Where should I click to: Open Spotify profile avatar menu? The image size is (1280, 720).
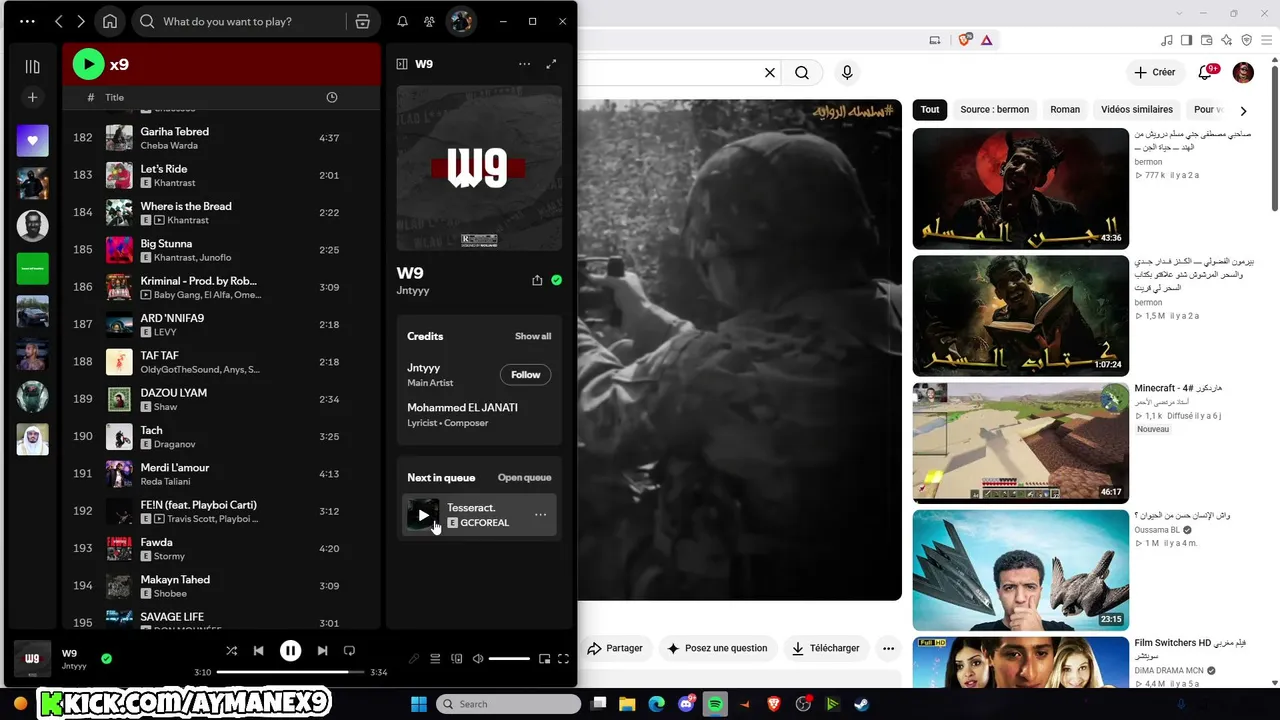[x=460, y=21]
